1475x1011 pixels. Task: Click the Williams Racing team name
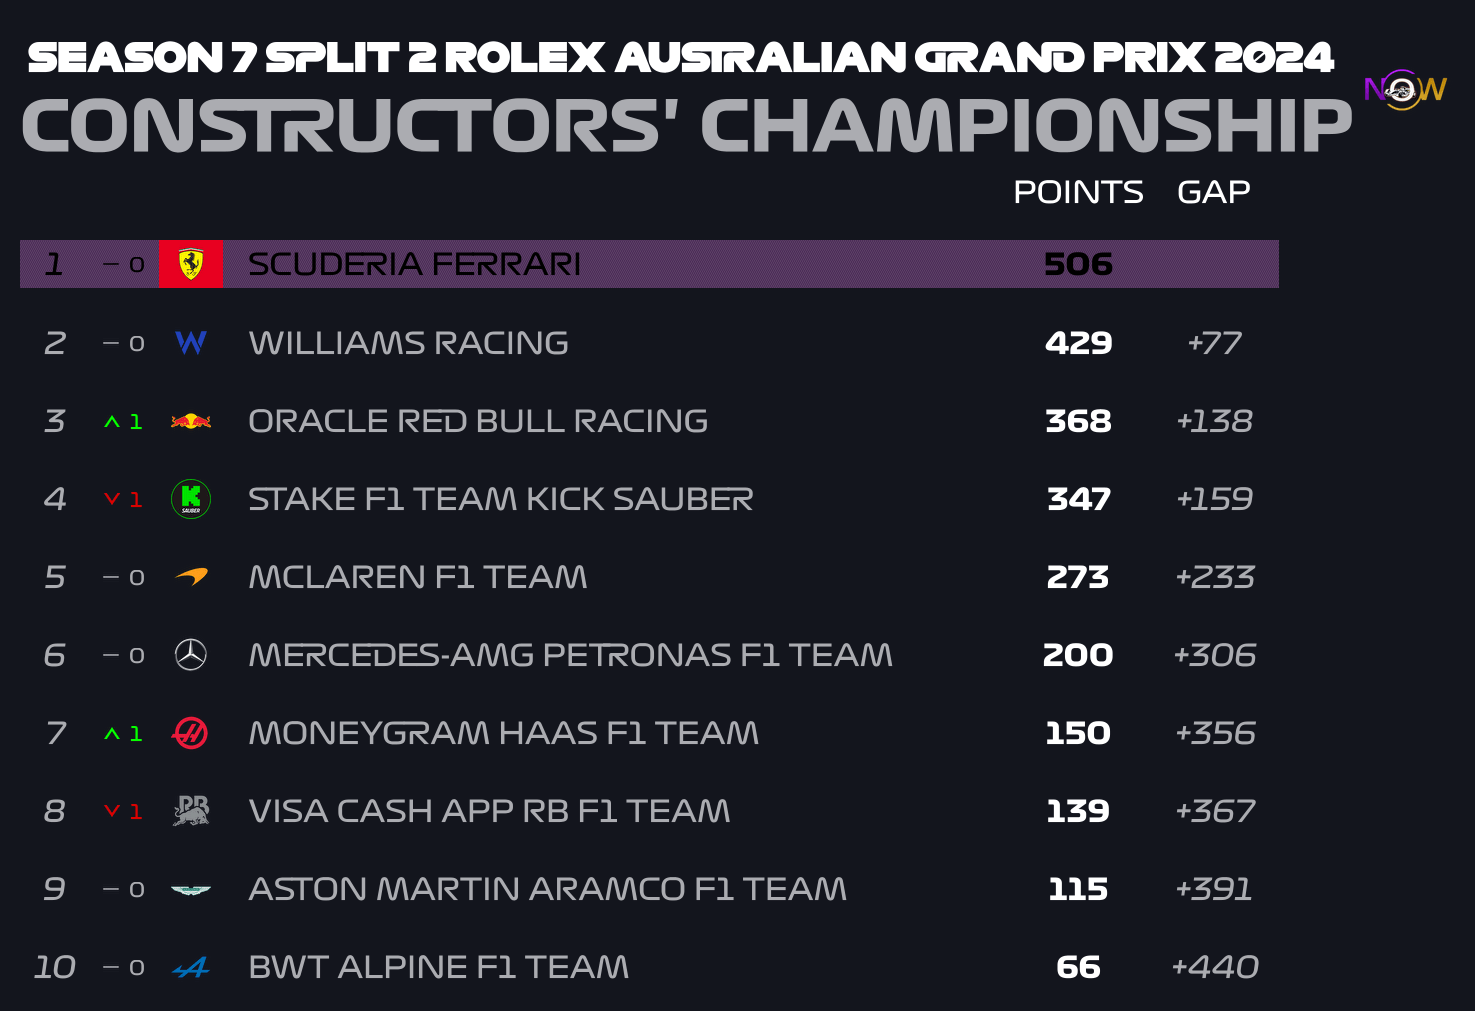(x=408, y=343)
